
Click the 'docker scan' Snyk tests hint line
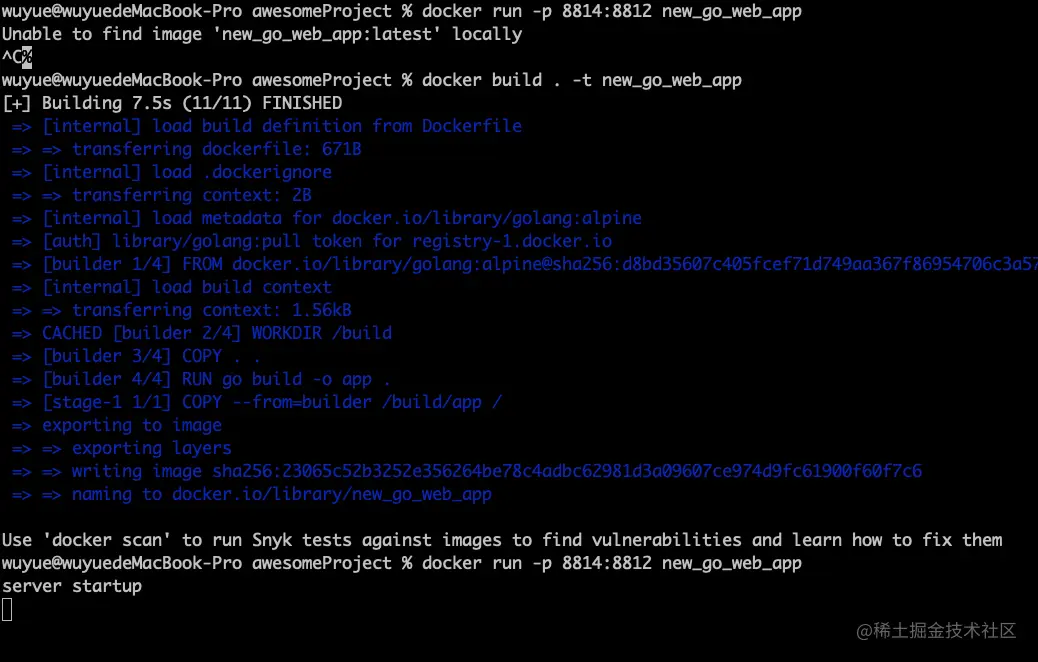click(x=500, y=540)
